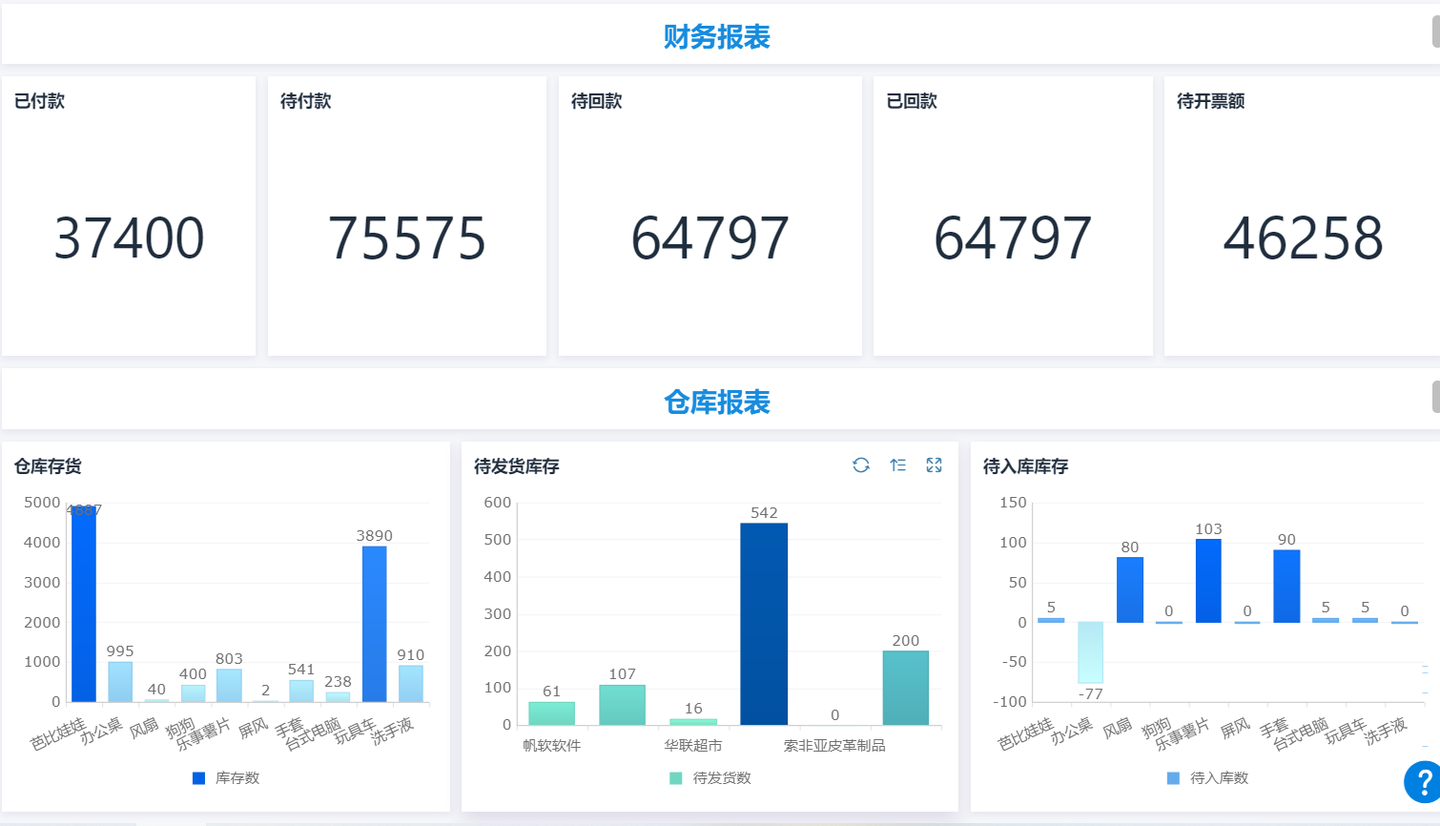Click the 华联超市 axis label
This screenshot has height=826, width=1440.
pos(693,745)
